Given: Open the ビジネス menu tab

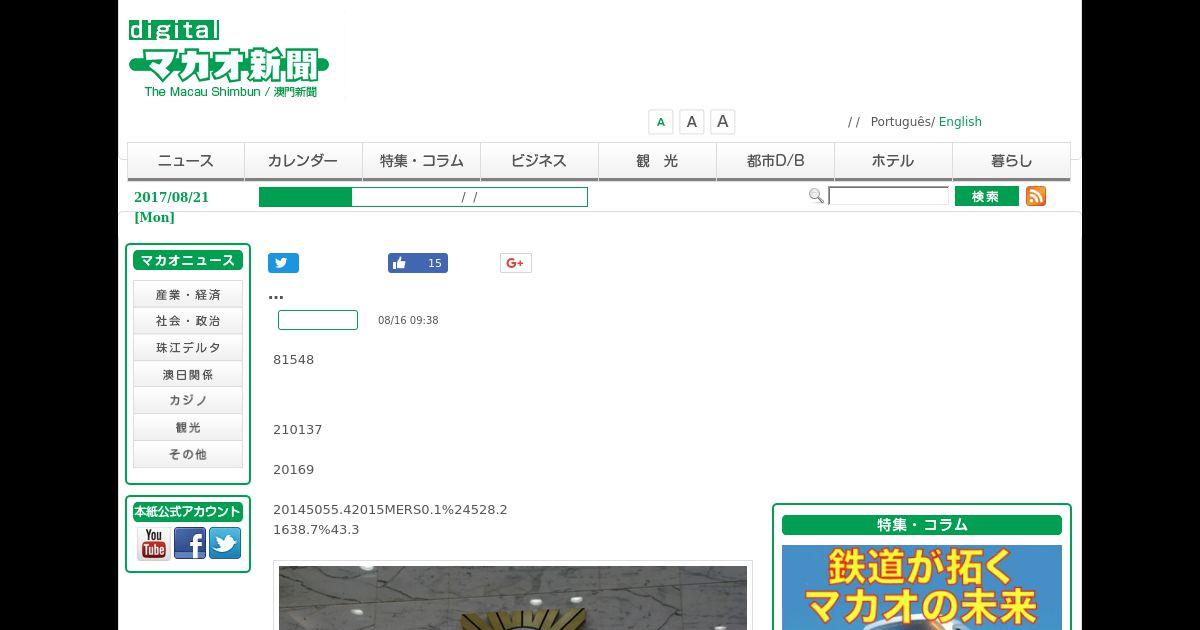Looking at the screenshot, I should pos(539,161).
